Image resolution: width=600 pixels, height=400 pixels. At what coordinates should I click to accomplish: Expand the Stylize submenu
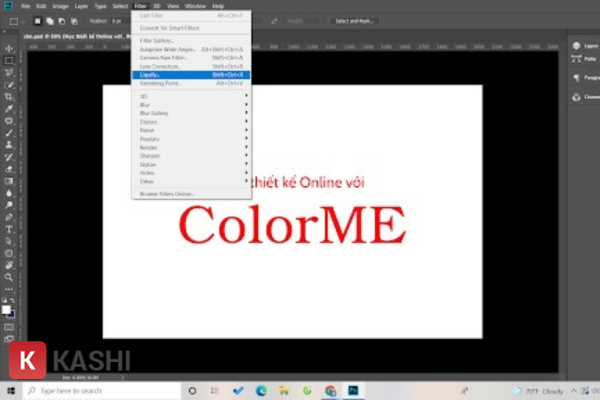191,165
